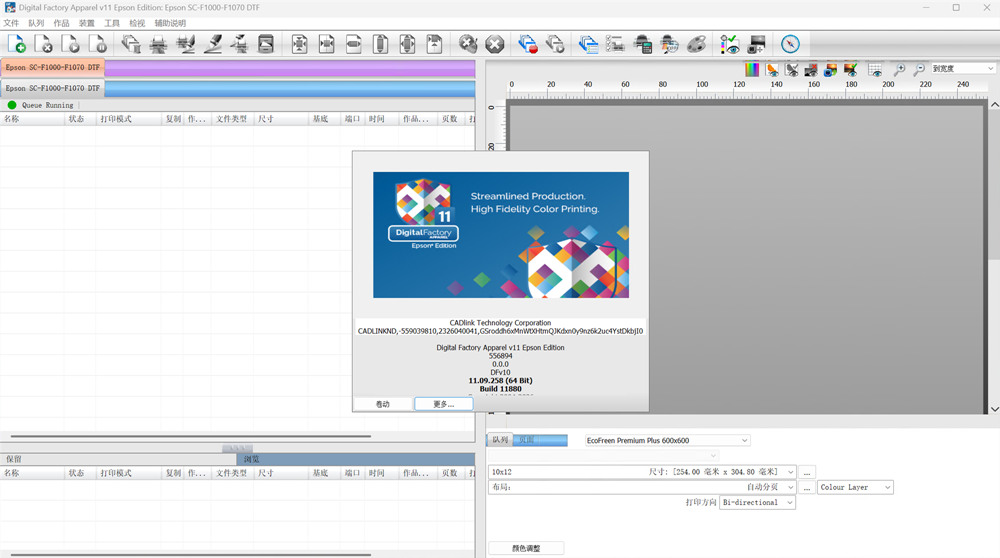
Task: Click the horizontal inward arrows page icon
Action: coord(327,44)
